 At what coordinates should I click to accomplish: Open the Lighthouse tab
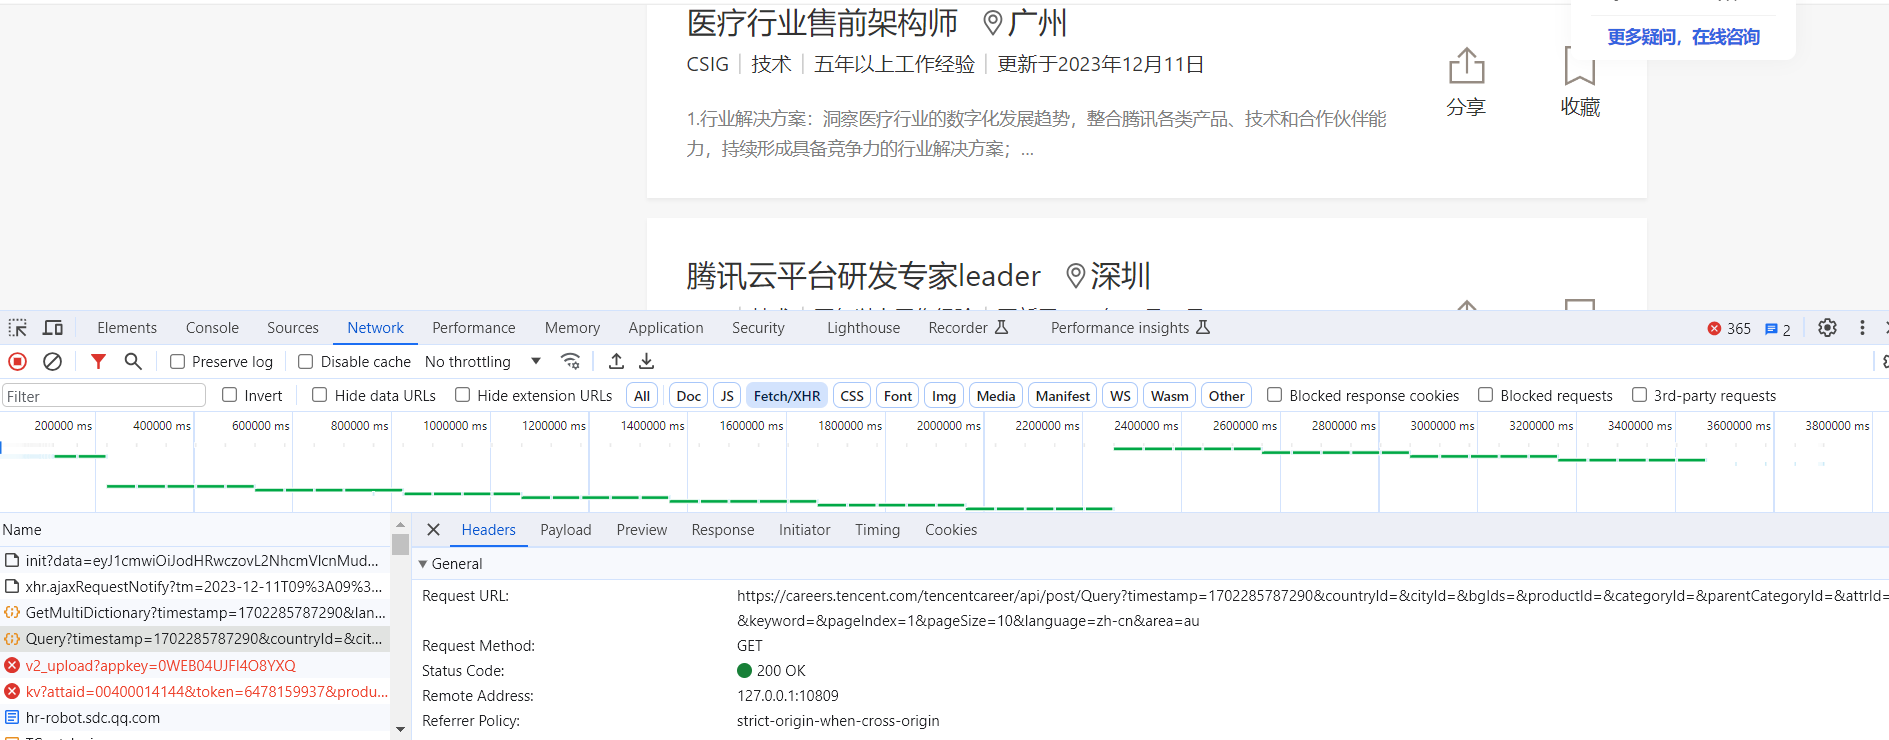coord(863,328)
